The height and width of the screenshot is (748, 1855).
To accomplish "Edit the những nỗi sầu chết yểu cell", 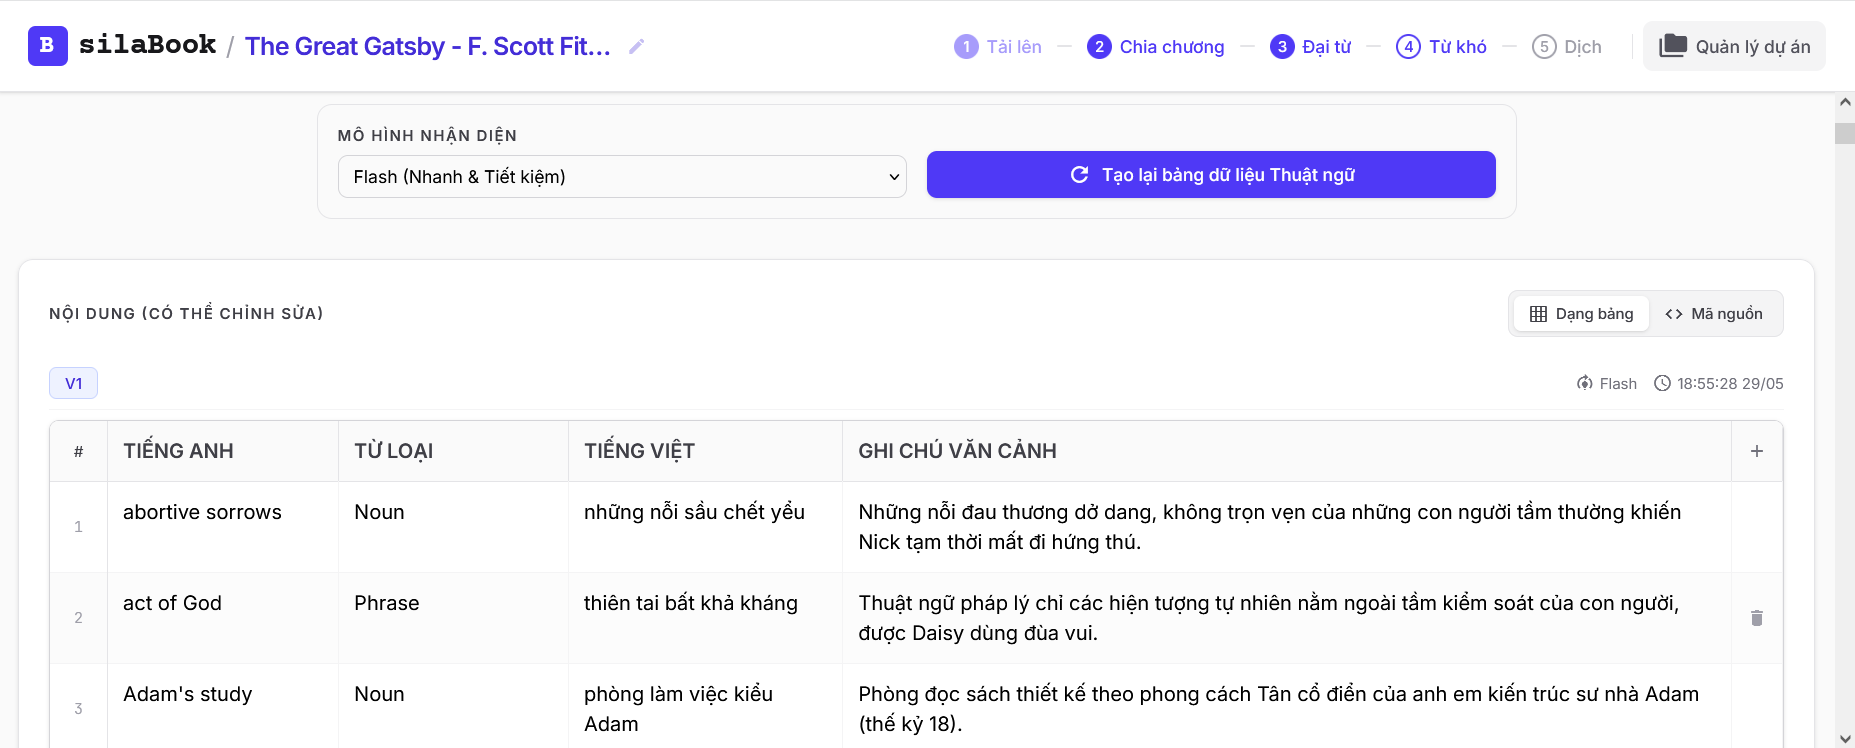I will 705,527.
